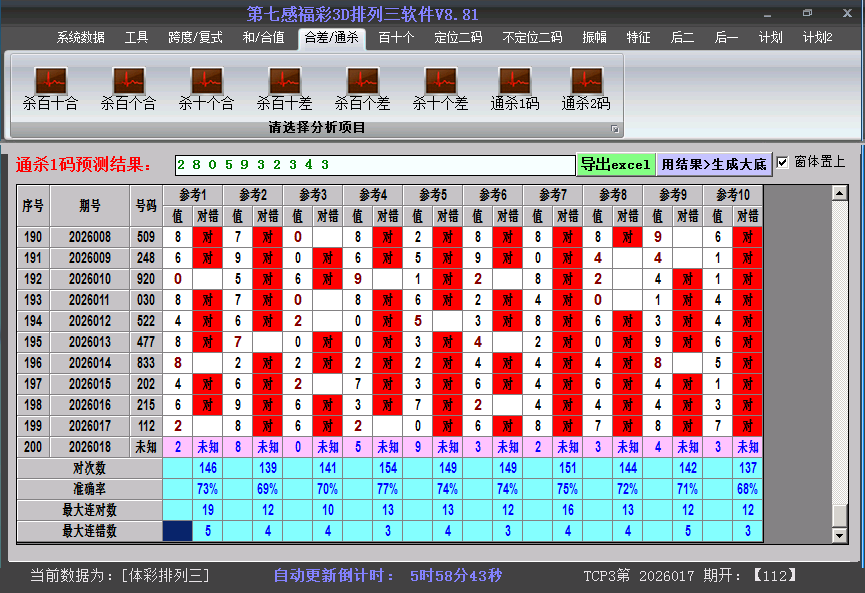Click the 参考1 column header
Image resolution: width=865 pixels, height=593 pixels.
[192, 194]
